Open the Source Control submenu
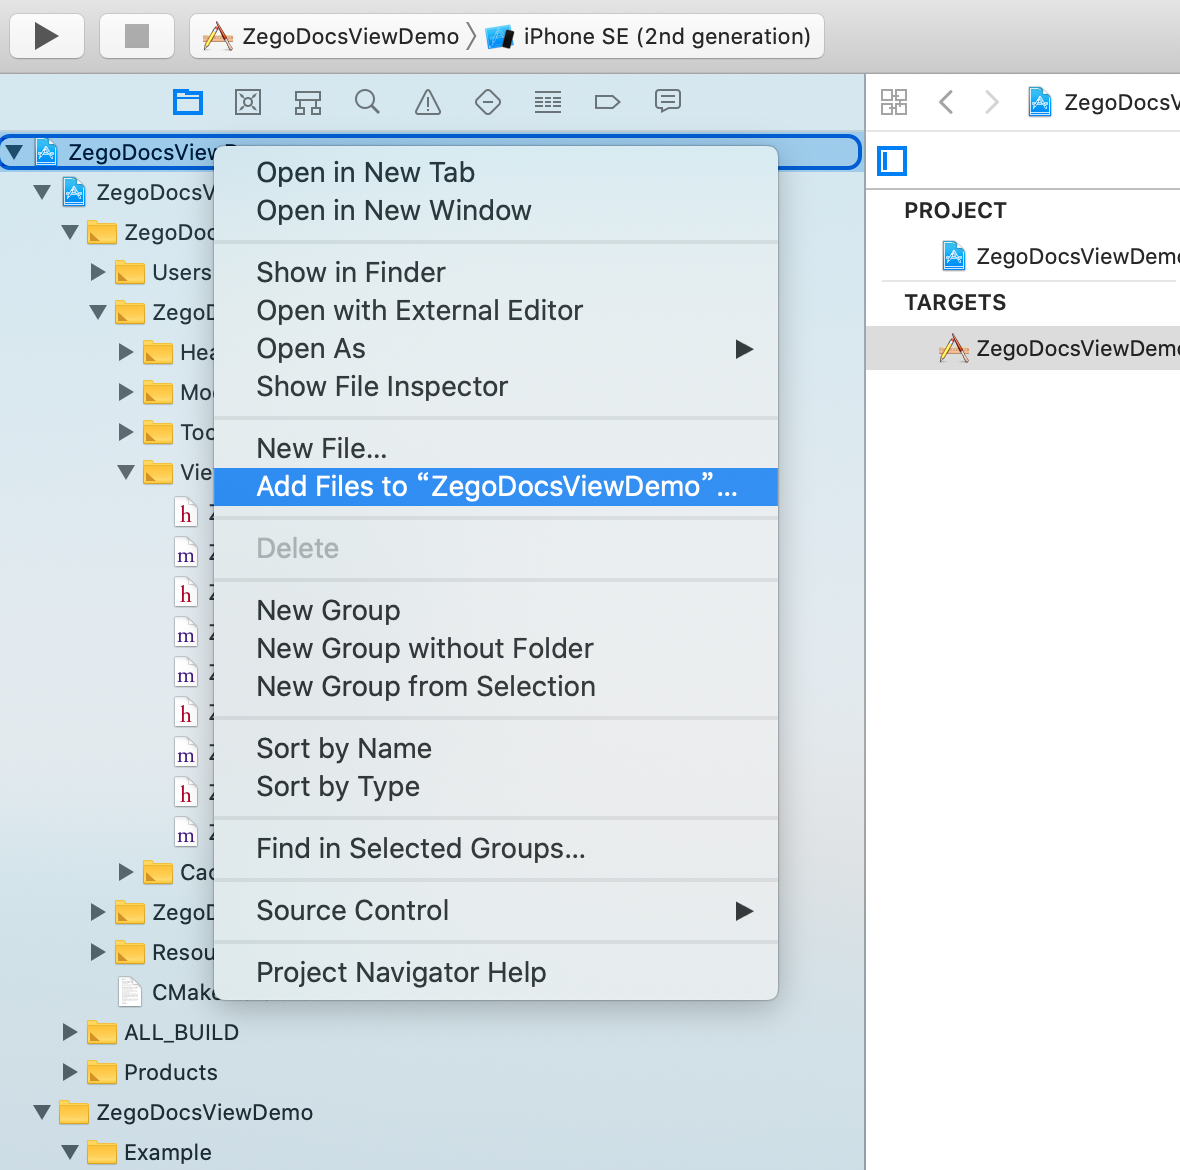 pos(496,911)
